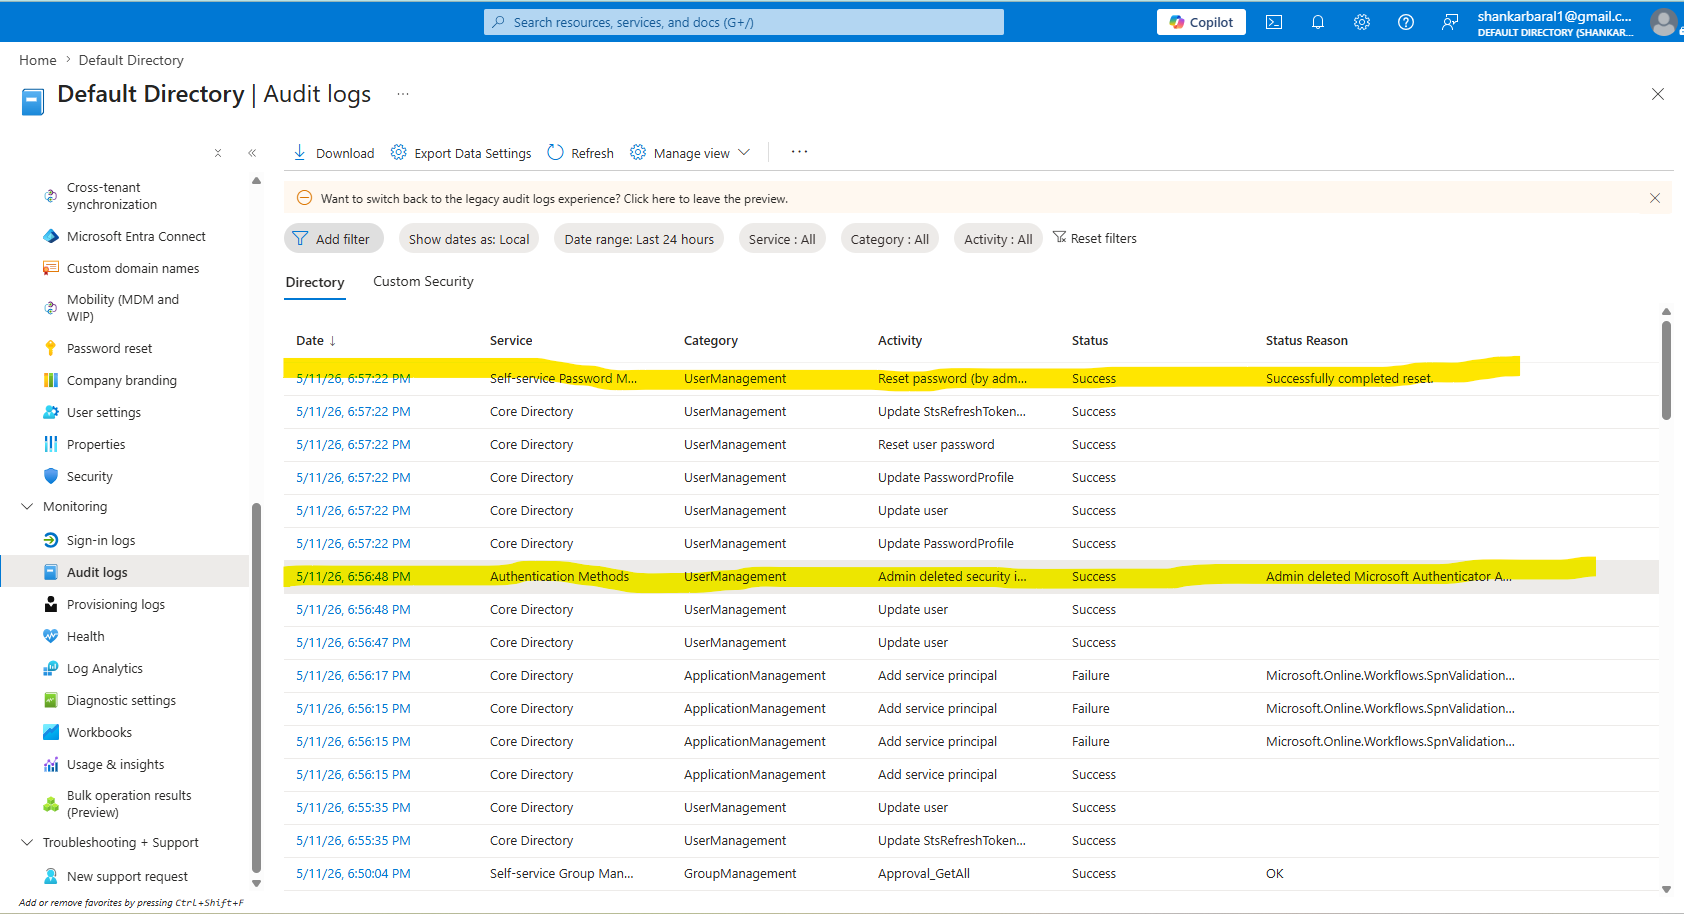
Task: Switch to the Directory tab
Action: coord(315,283)
